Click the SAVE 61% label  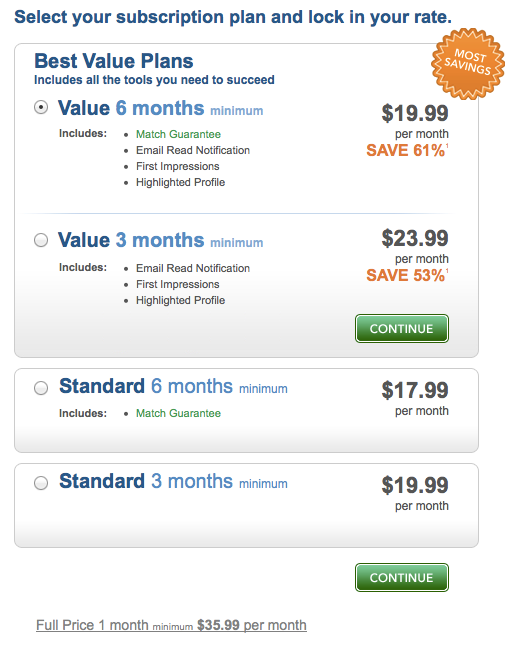(x=407, y=150)
